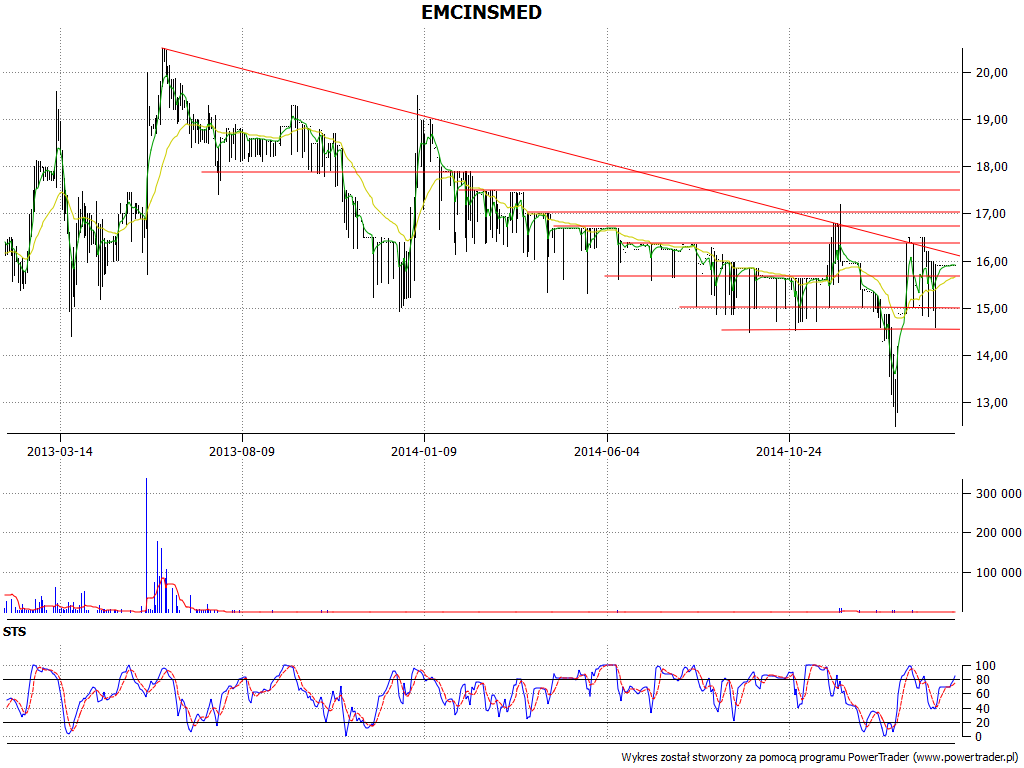Click the 13,00 price axis label
This screenshot has width=1024, height=768.
(x=991, y=402)
